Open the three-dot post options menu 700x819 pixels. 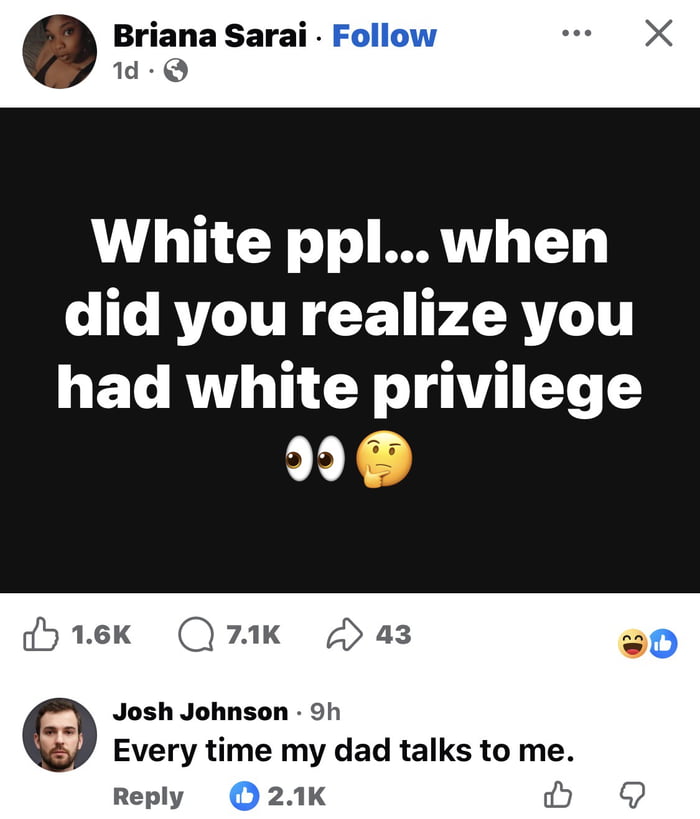point(577,35)
